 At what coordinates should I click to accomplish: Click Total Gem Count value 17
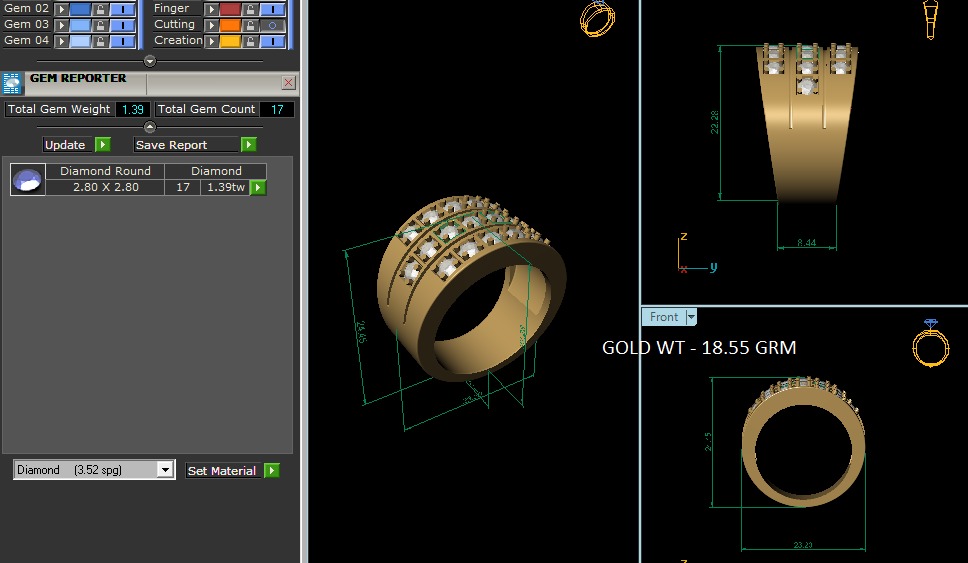[277, 109]
